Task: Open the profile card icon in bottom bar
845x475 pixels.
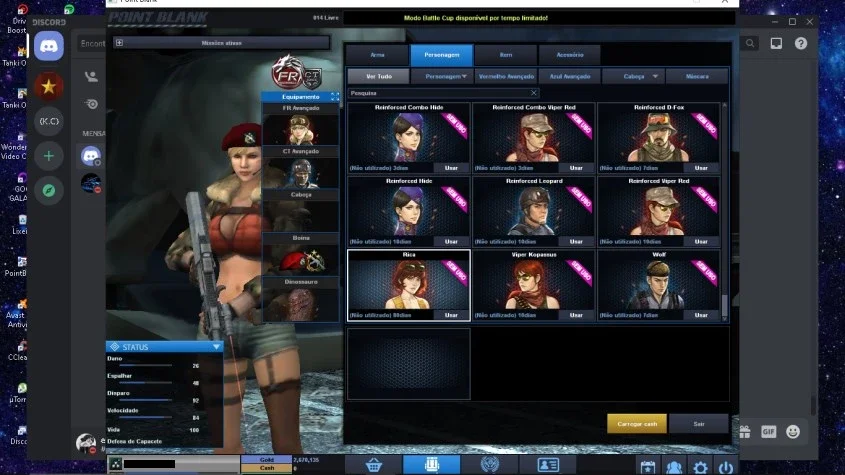Action: coord(548,465)
